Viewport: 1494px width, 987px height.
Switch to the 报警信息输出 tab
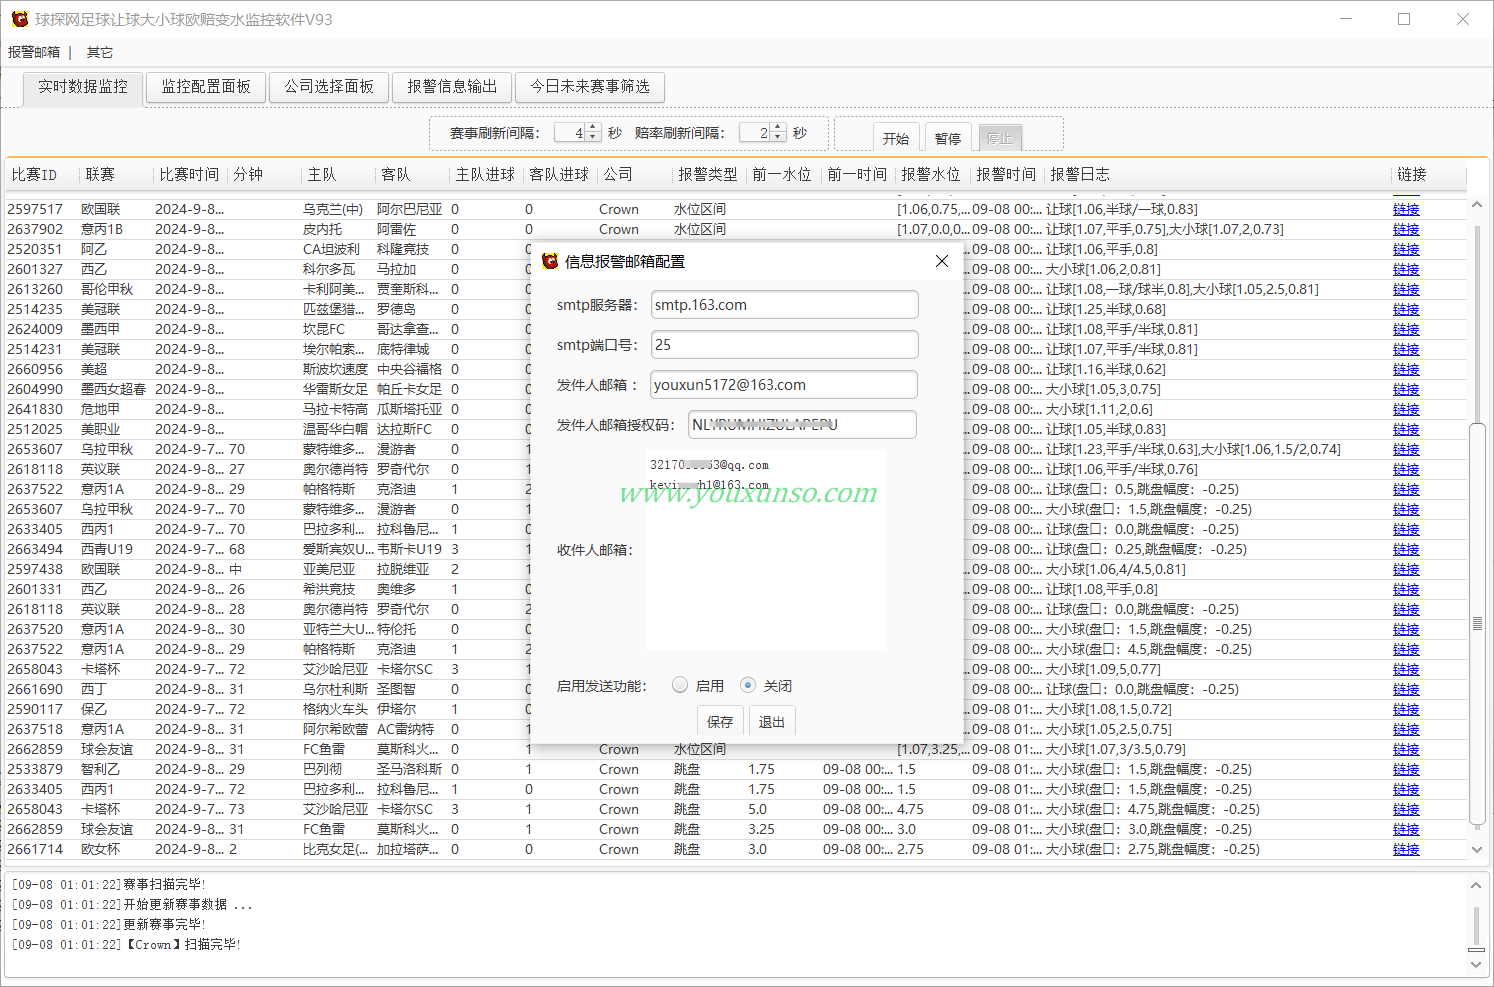[x=452, y=87]
